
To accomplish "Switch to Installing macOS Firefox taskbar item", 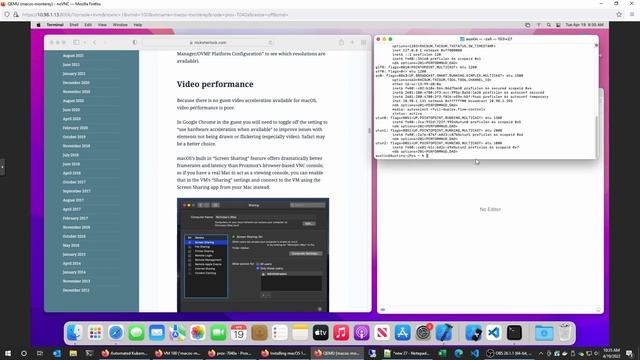I will (284, 353).
